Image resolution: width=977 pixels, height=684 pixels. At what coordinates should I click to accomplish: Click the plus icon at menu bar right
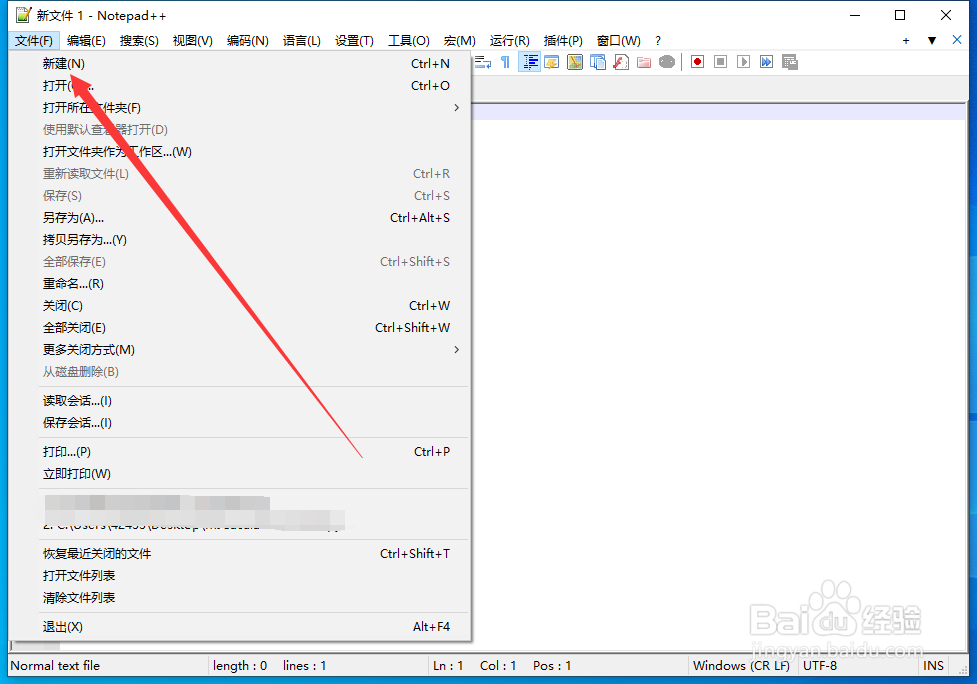click(906, 40)
